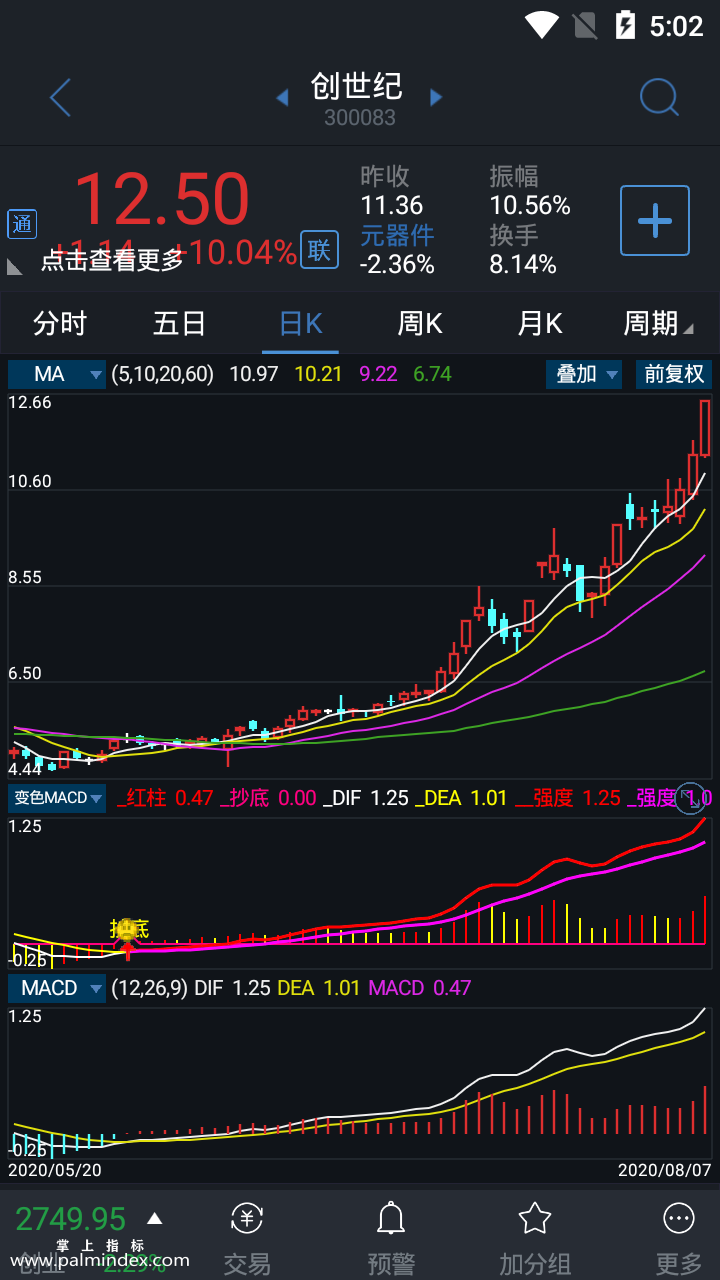This screenshot has width=720, height=1280.
Task: Open the 变色MACD indicator dropdown
Action: (x=57, y=798)
